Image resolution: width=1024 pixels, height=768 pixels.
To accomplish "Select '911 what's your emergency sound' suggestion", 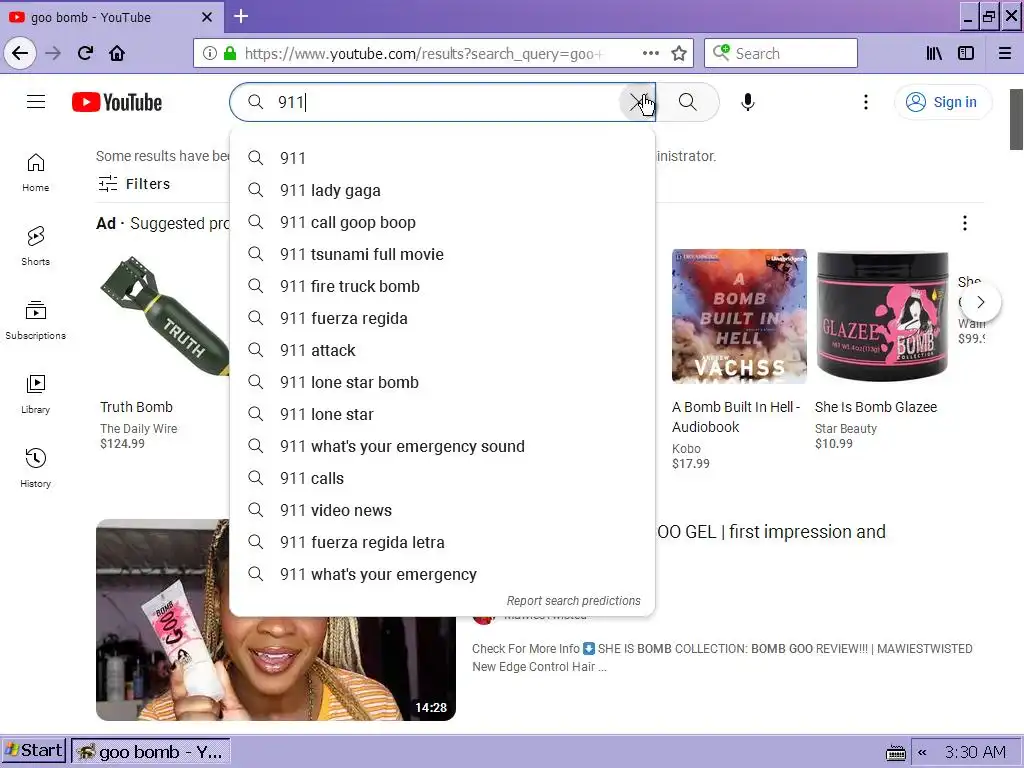I will [442, 446].
